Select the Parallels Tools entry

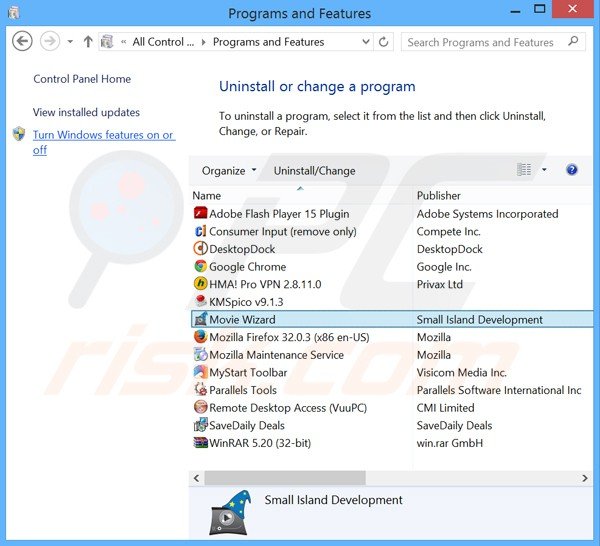(243, 390)
